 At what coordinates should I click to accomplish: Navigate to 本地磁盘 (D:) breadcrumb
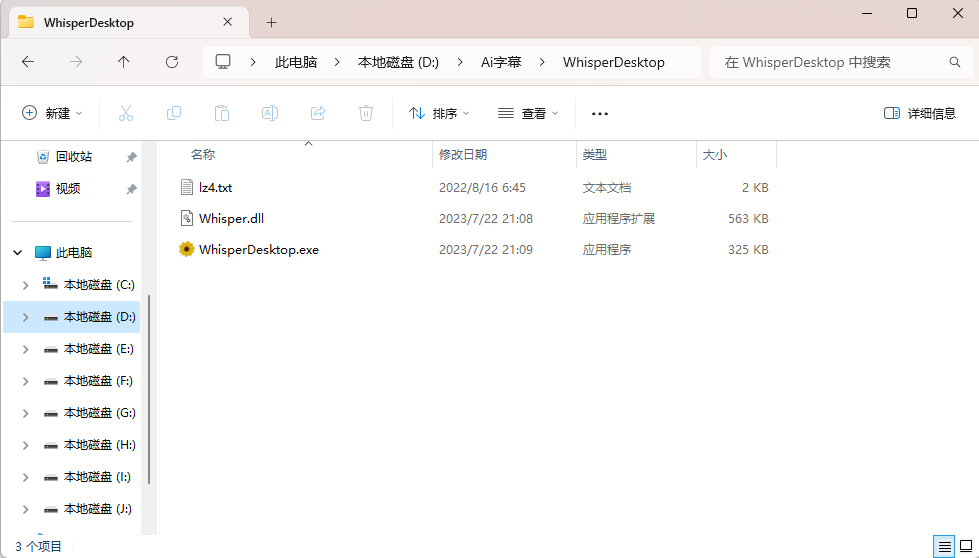[398, 62]
